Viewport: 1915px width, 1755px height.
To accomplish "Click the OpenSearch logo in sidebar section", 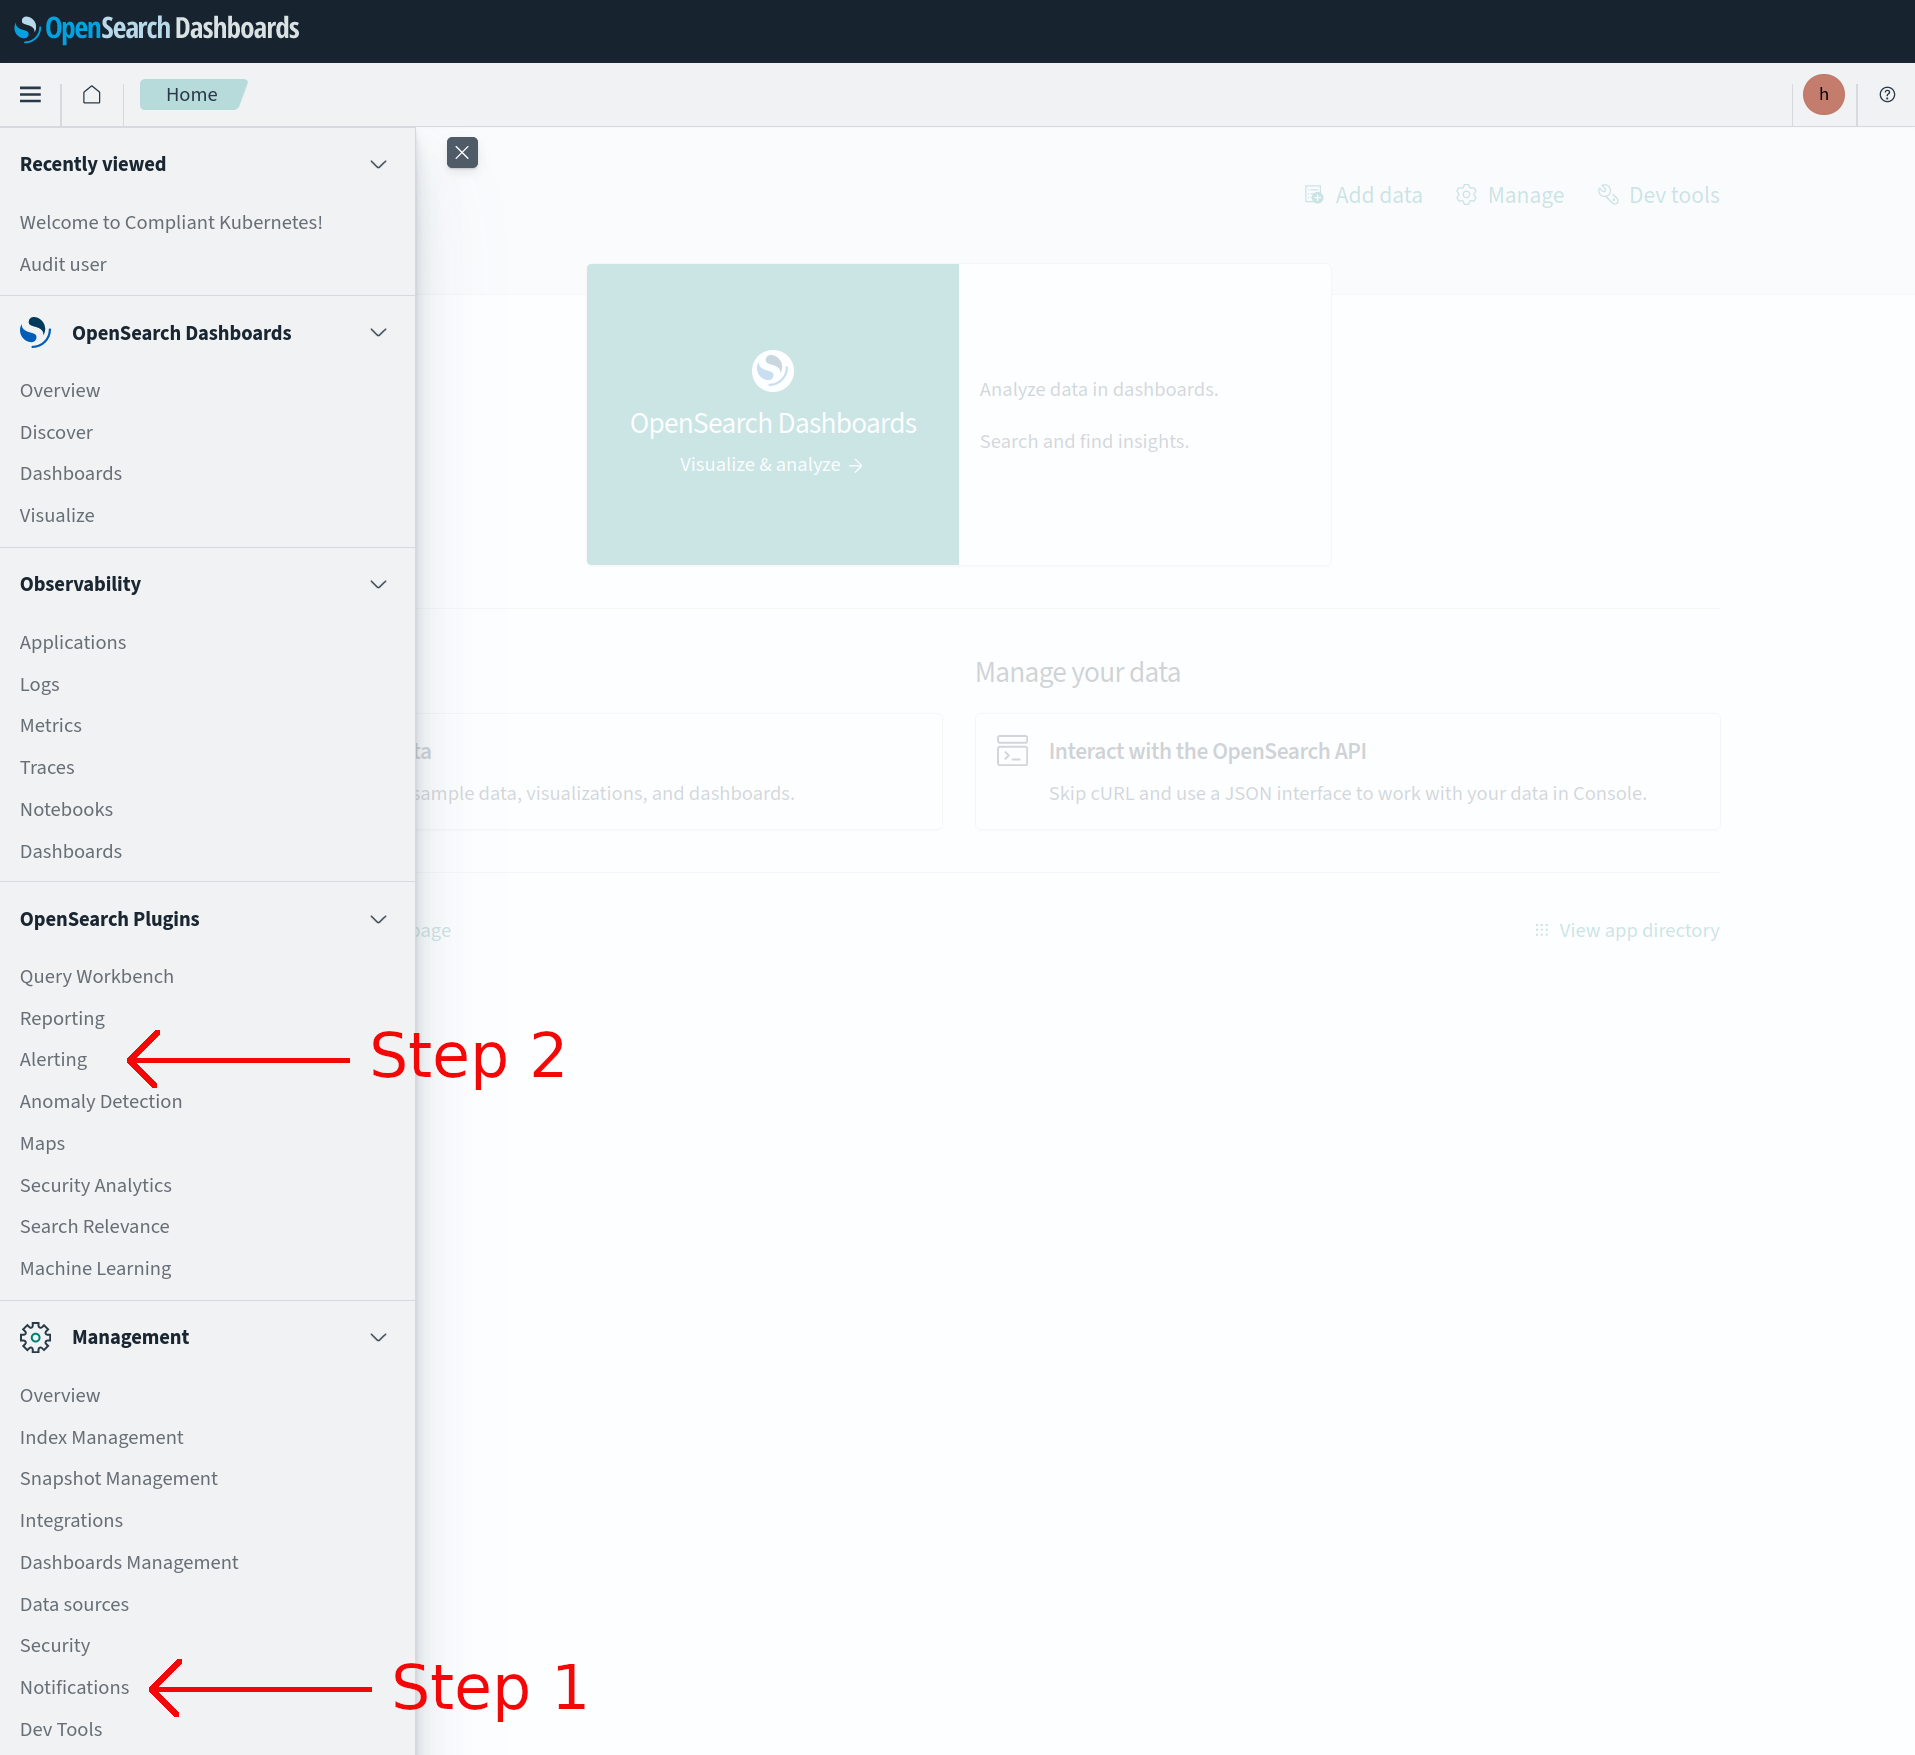I will point(35,332).
